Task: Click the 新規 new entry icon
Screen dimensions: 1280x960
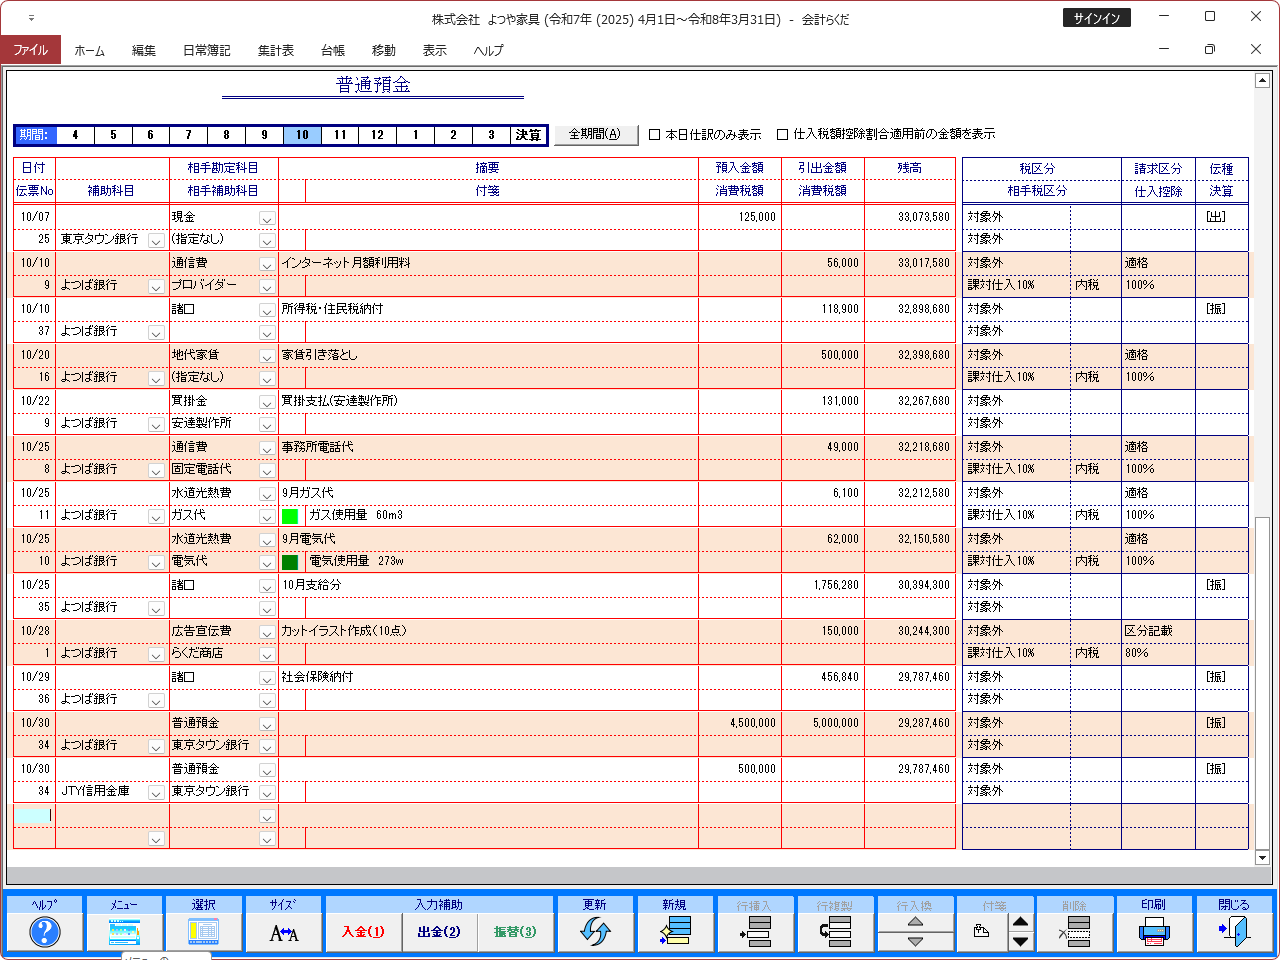Action: click(675, 932)
